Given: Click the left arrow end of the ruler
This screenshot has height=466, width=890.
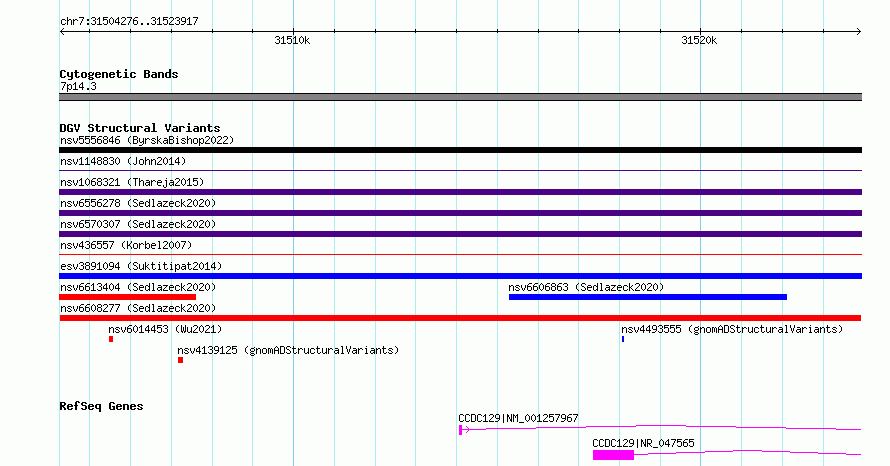Looking at the screenshot, I should [x=62, y=32].
